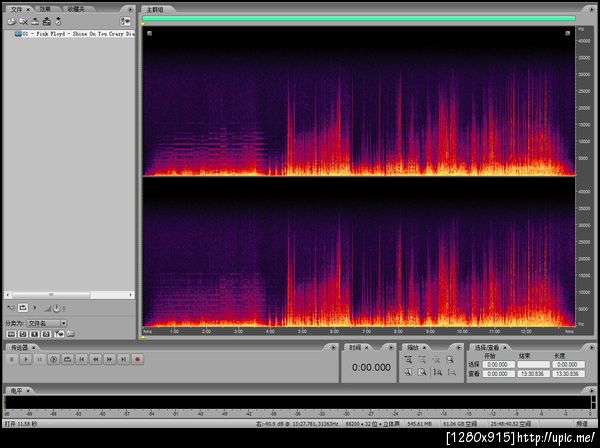Click the Rewind transport button
The width and height of the screenshot is (600, 448).
pos(96,359)
